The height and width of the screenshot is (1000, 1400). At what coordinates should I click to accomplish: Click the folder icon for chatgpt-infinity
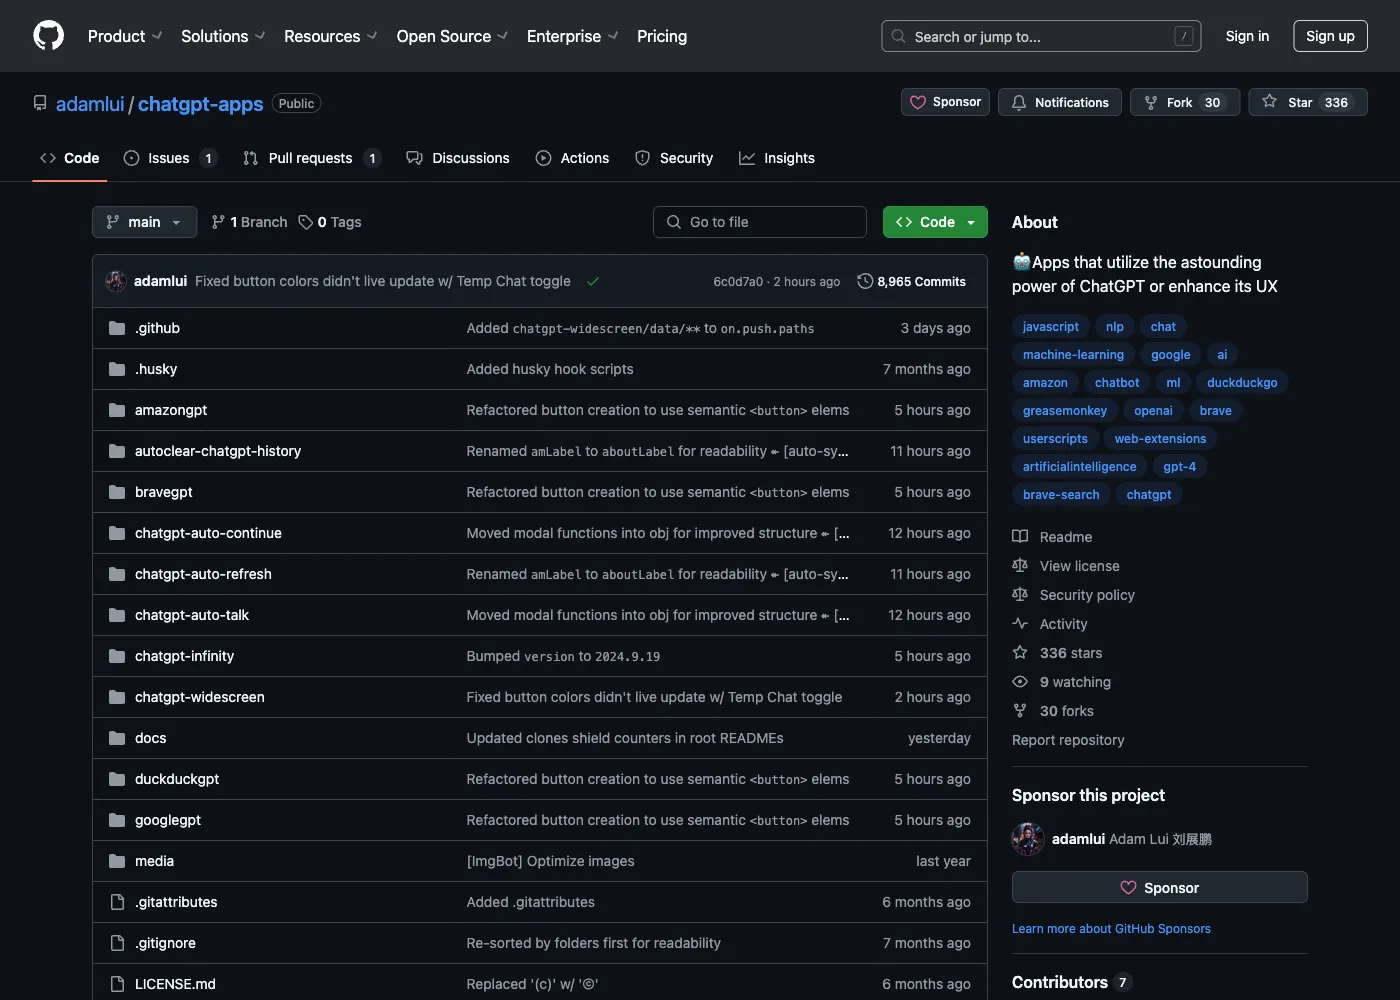[x=117, y=656]
